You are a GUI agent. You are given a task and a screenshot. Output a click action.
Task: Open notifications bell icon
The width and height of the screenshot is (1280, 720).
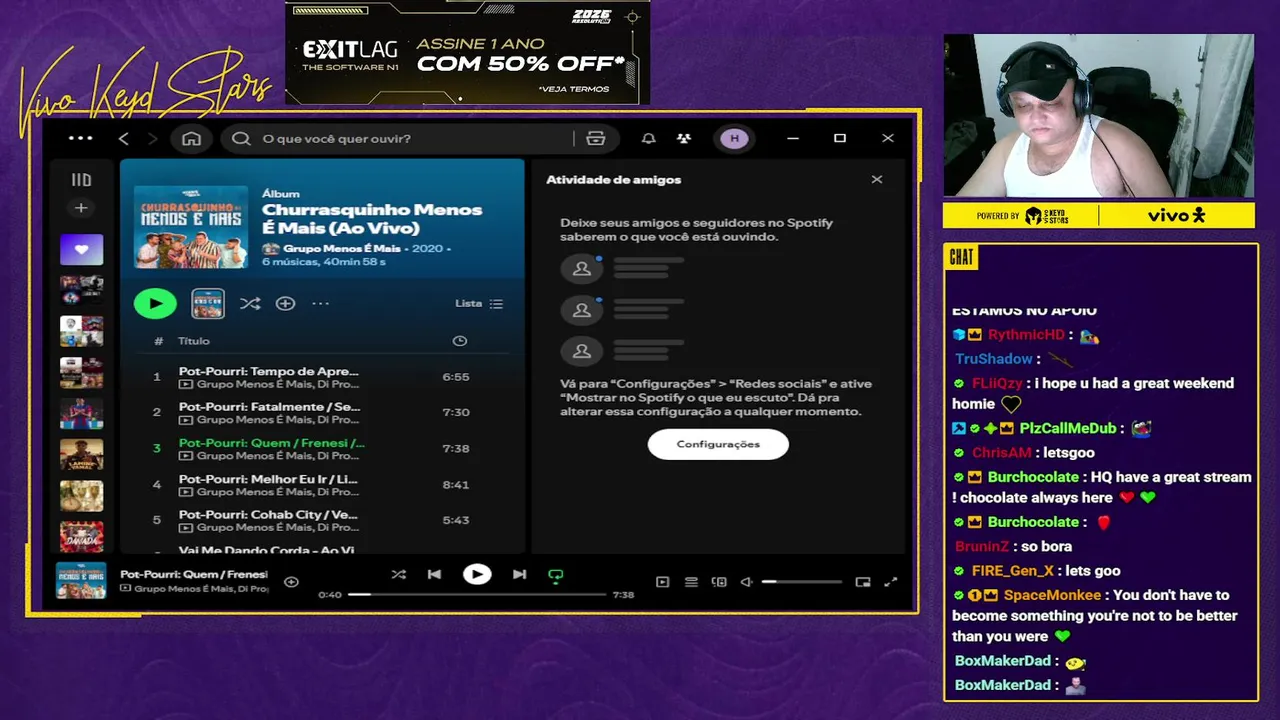tap(648, 138)
